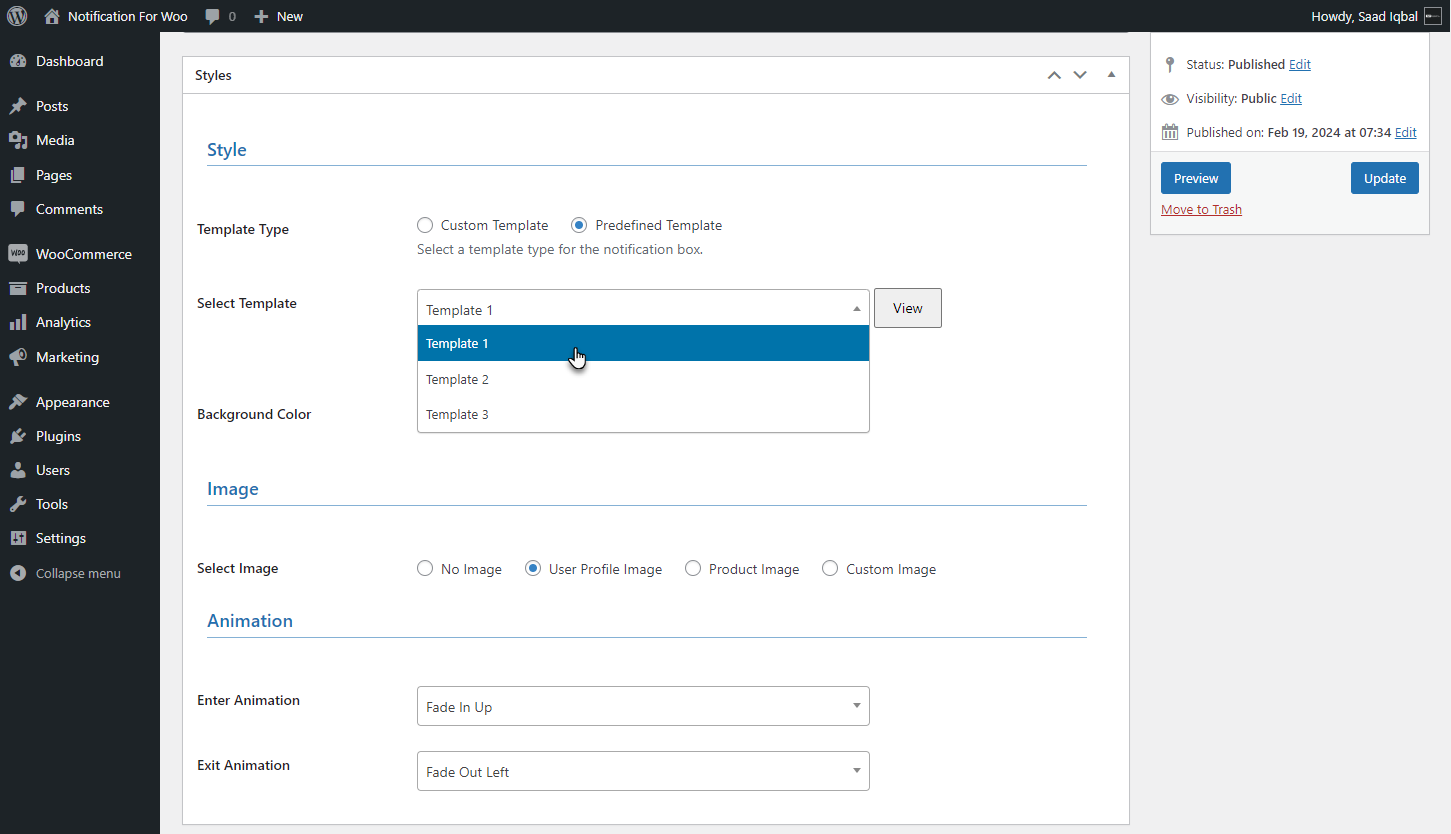Click the Move to Trash link
The width and height of the screenshot is (1451, 834).
pos(1201,209)
